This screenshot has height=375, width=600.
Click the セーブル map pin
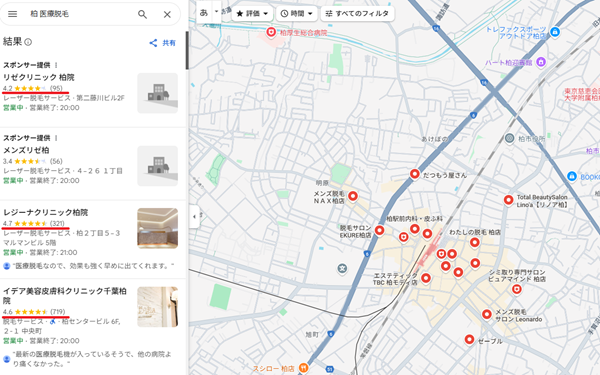point(470,339)
